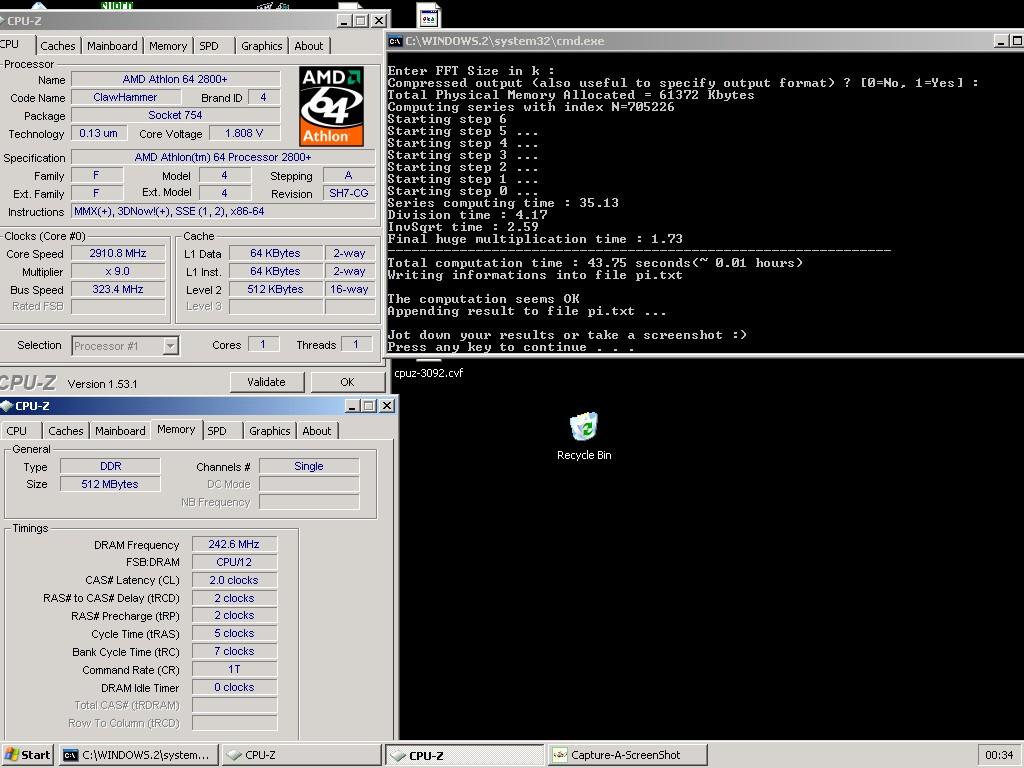Click the Socket 754 package field
Screen dimensions: 1024x768
[x=175, y=115]
